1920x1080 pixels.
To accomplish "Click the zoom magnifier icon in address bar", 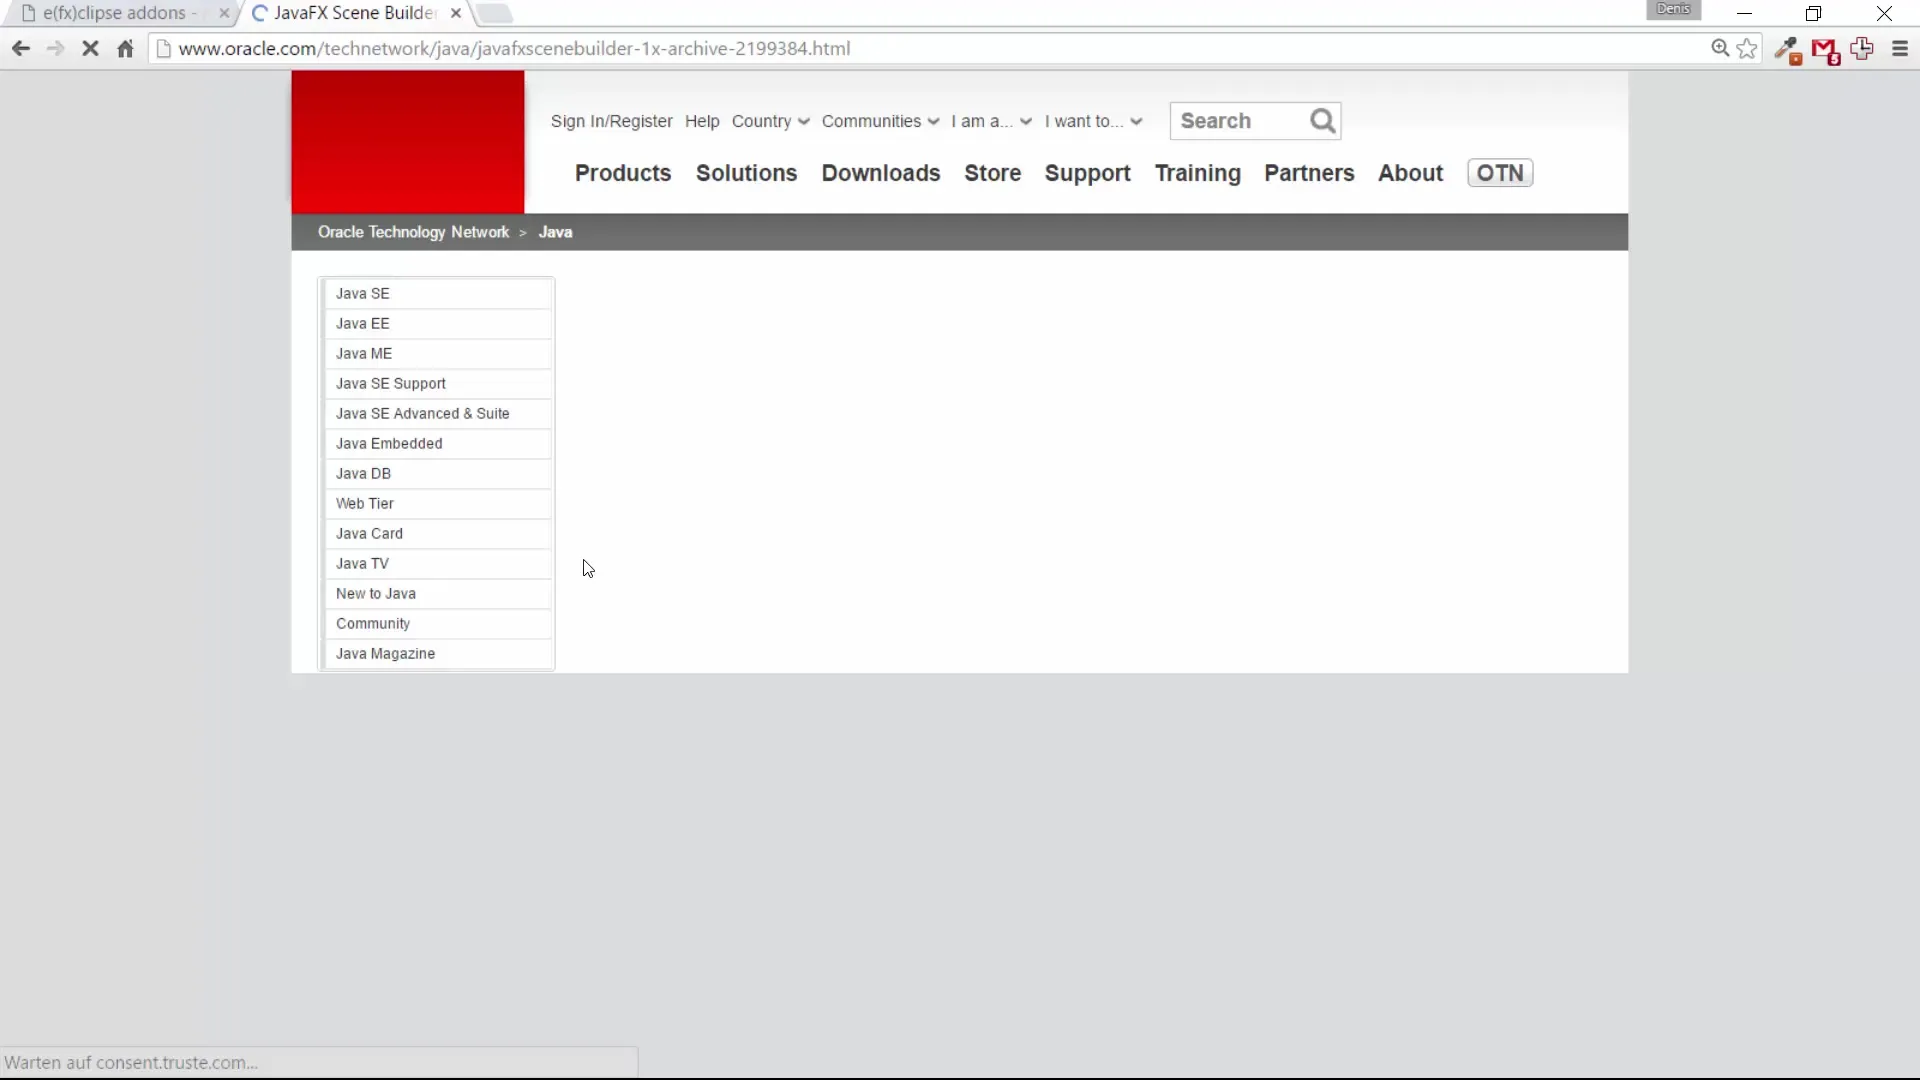I will point(1720,48).
